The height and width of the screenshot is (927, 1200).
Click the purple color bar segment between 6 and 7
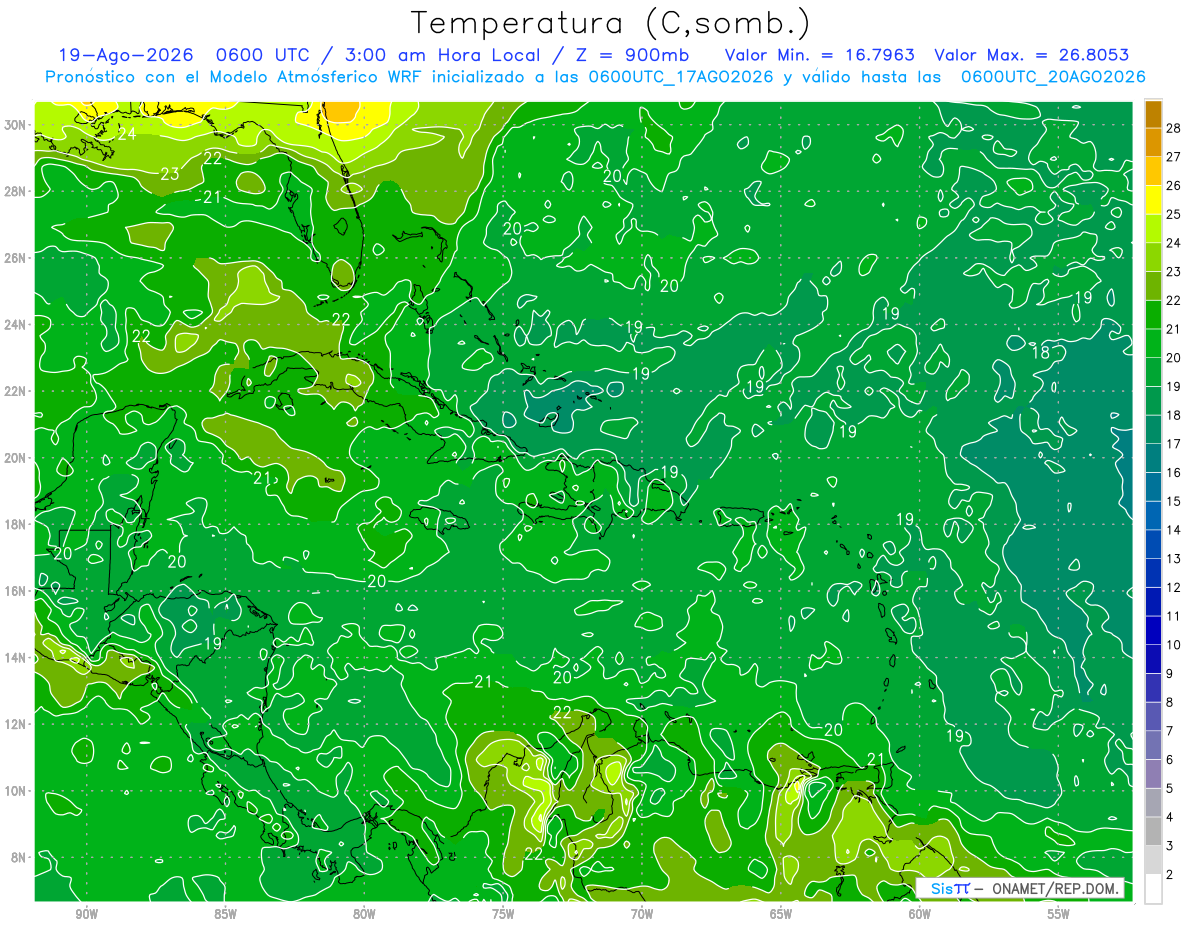point(1153,746)
